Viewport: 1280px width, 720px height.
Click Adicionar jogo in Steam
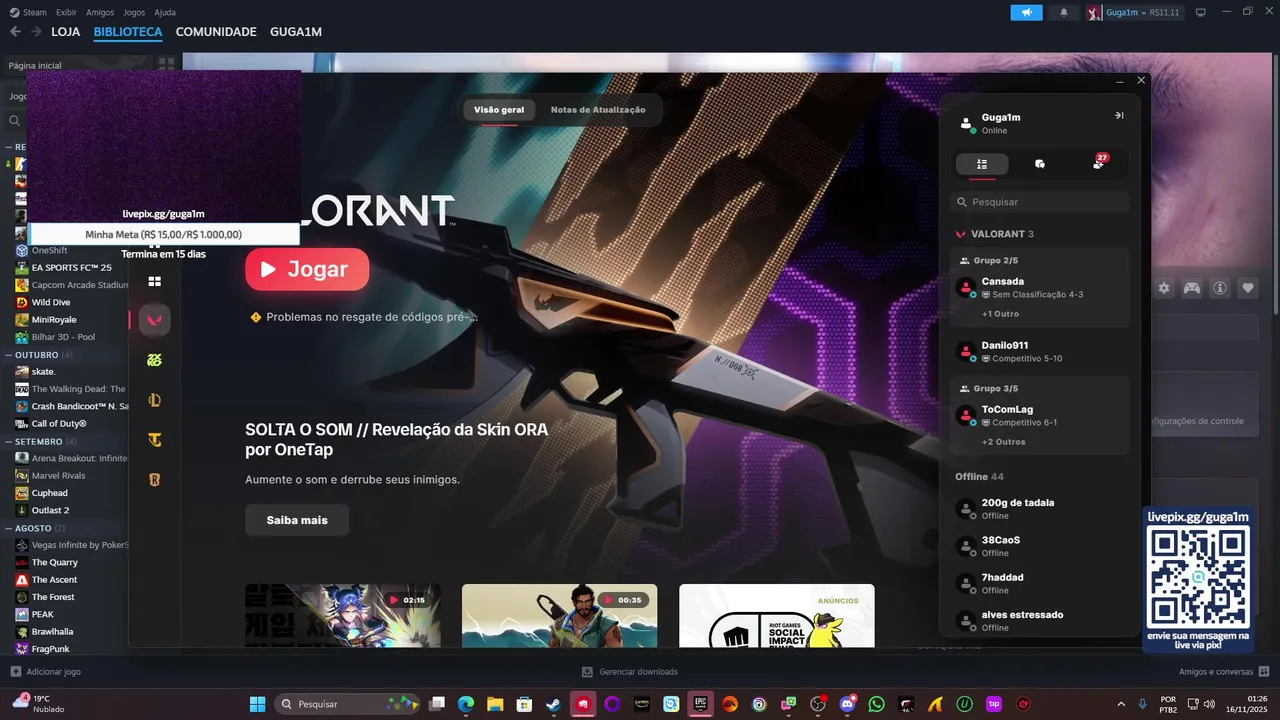[x=46, y=672]
